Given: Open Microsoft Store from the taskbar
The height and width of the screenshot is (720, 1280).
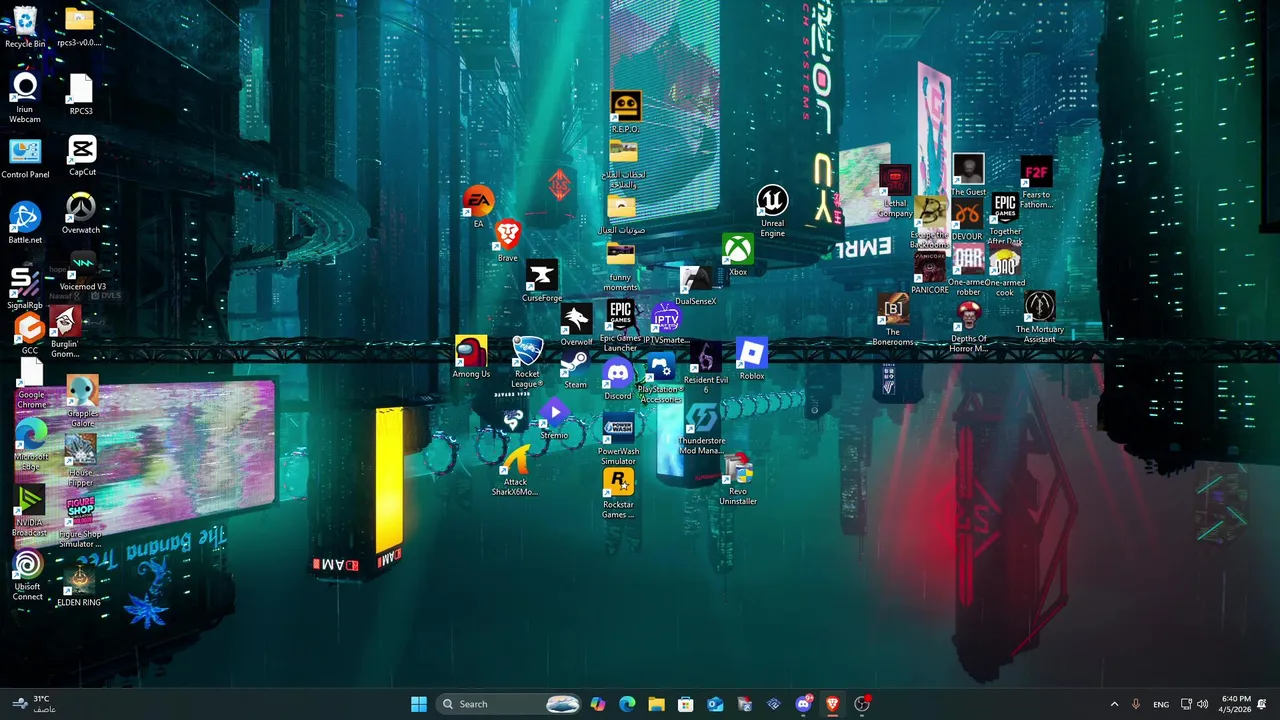Looking at the screenshot, I should [x=685, y=704].
